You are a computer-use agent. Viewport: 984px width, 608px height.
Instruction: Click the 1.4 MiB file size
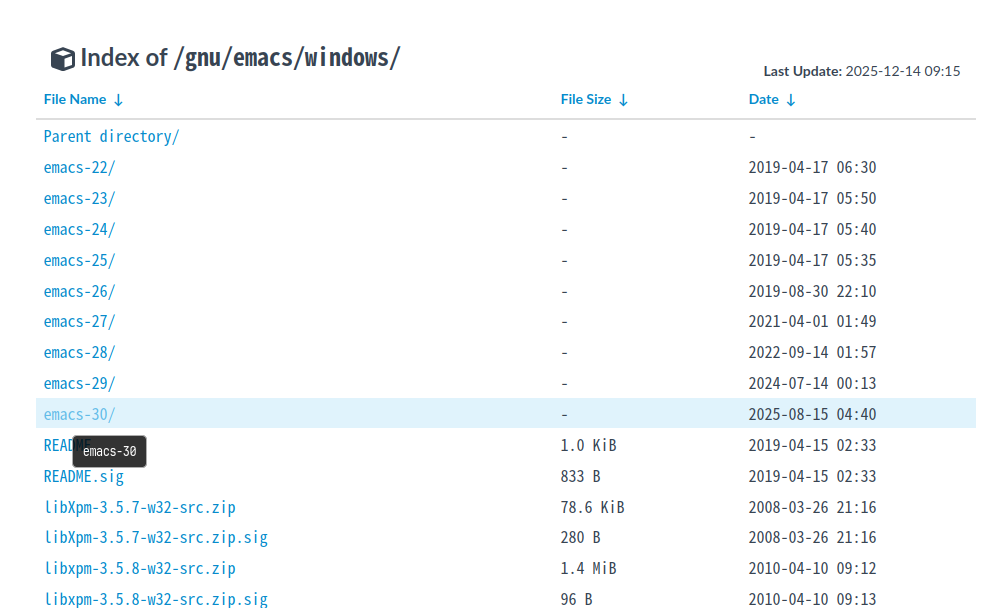[589, 568]
